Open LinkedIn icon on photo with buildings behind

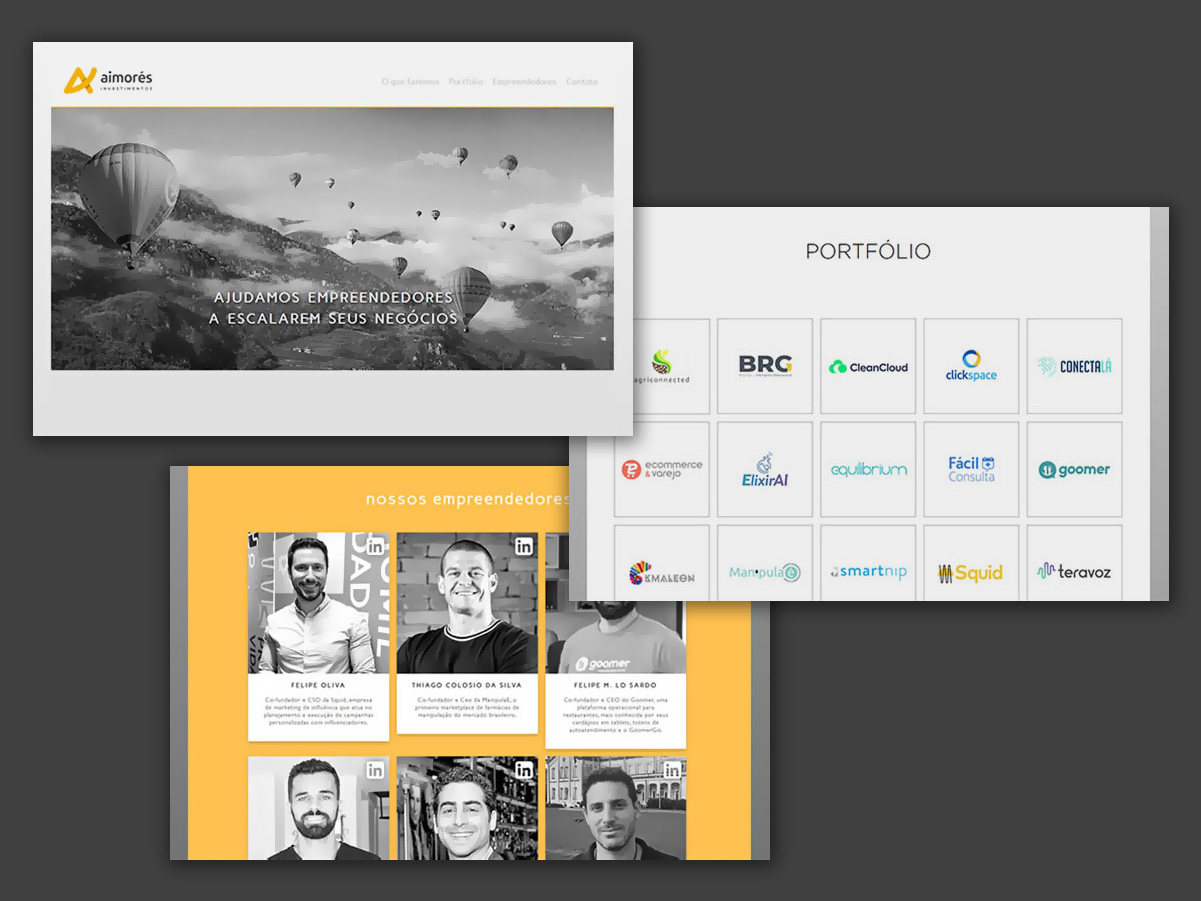(672, 770)
